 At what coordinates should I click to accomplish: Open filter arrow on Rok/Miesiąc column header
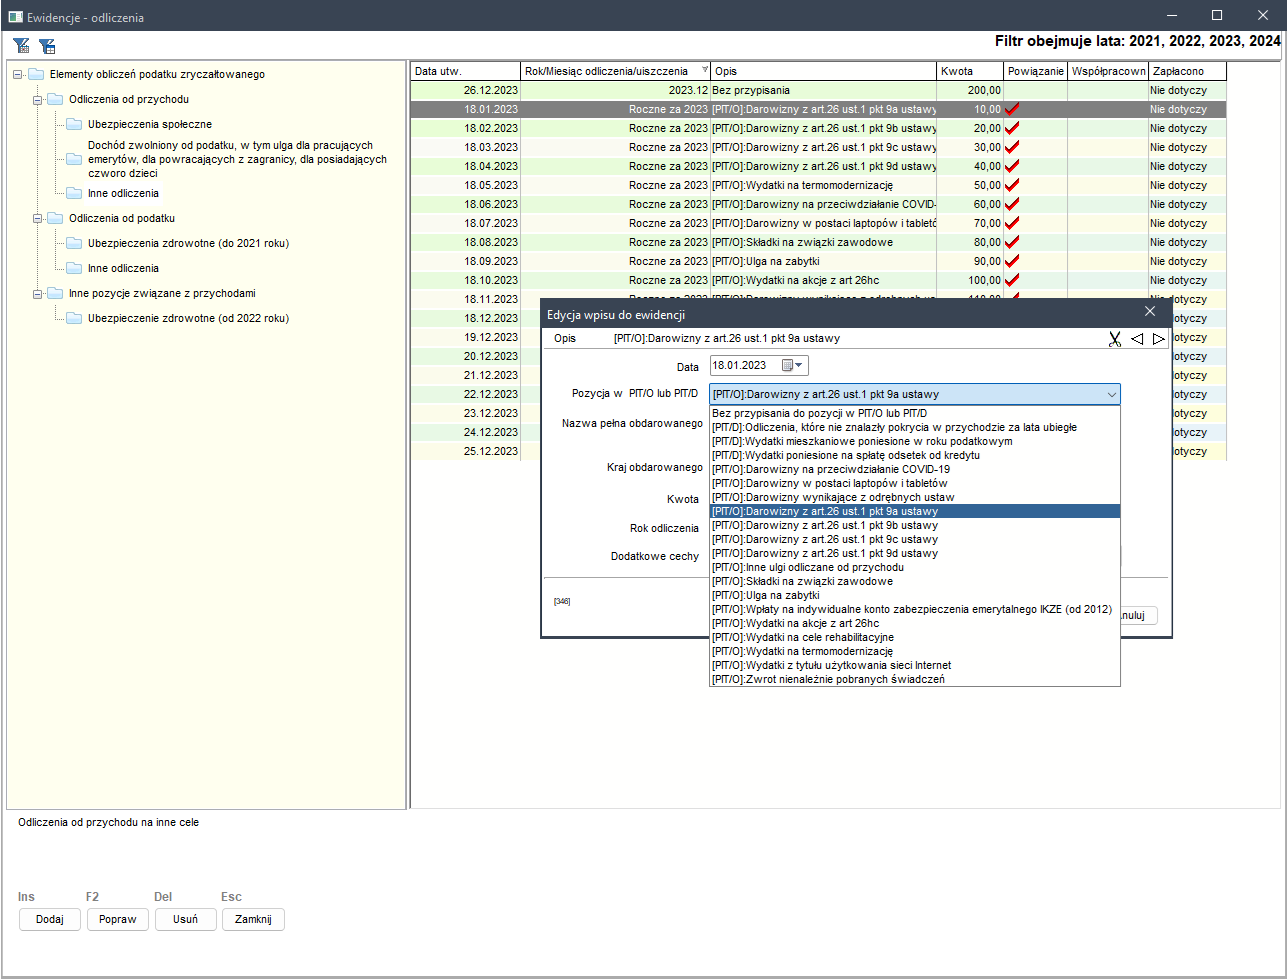pos(704,71)
